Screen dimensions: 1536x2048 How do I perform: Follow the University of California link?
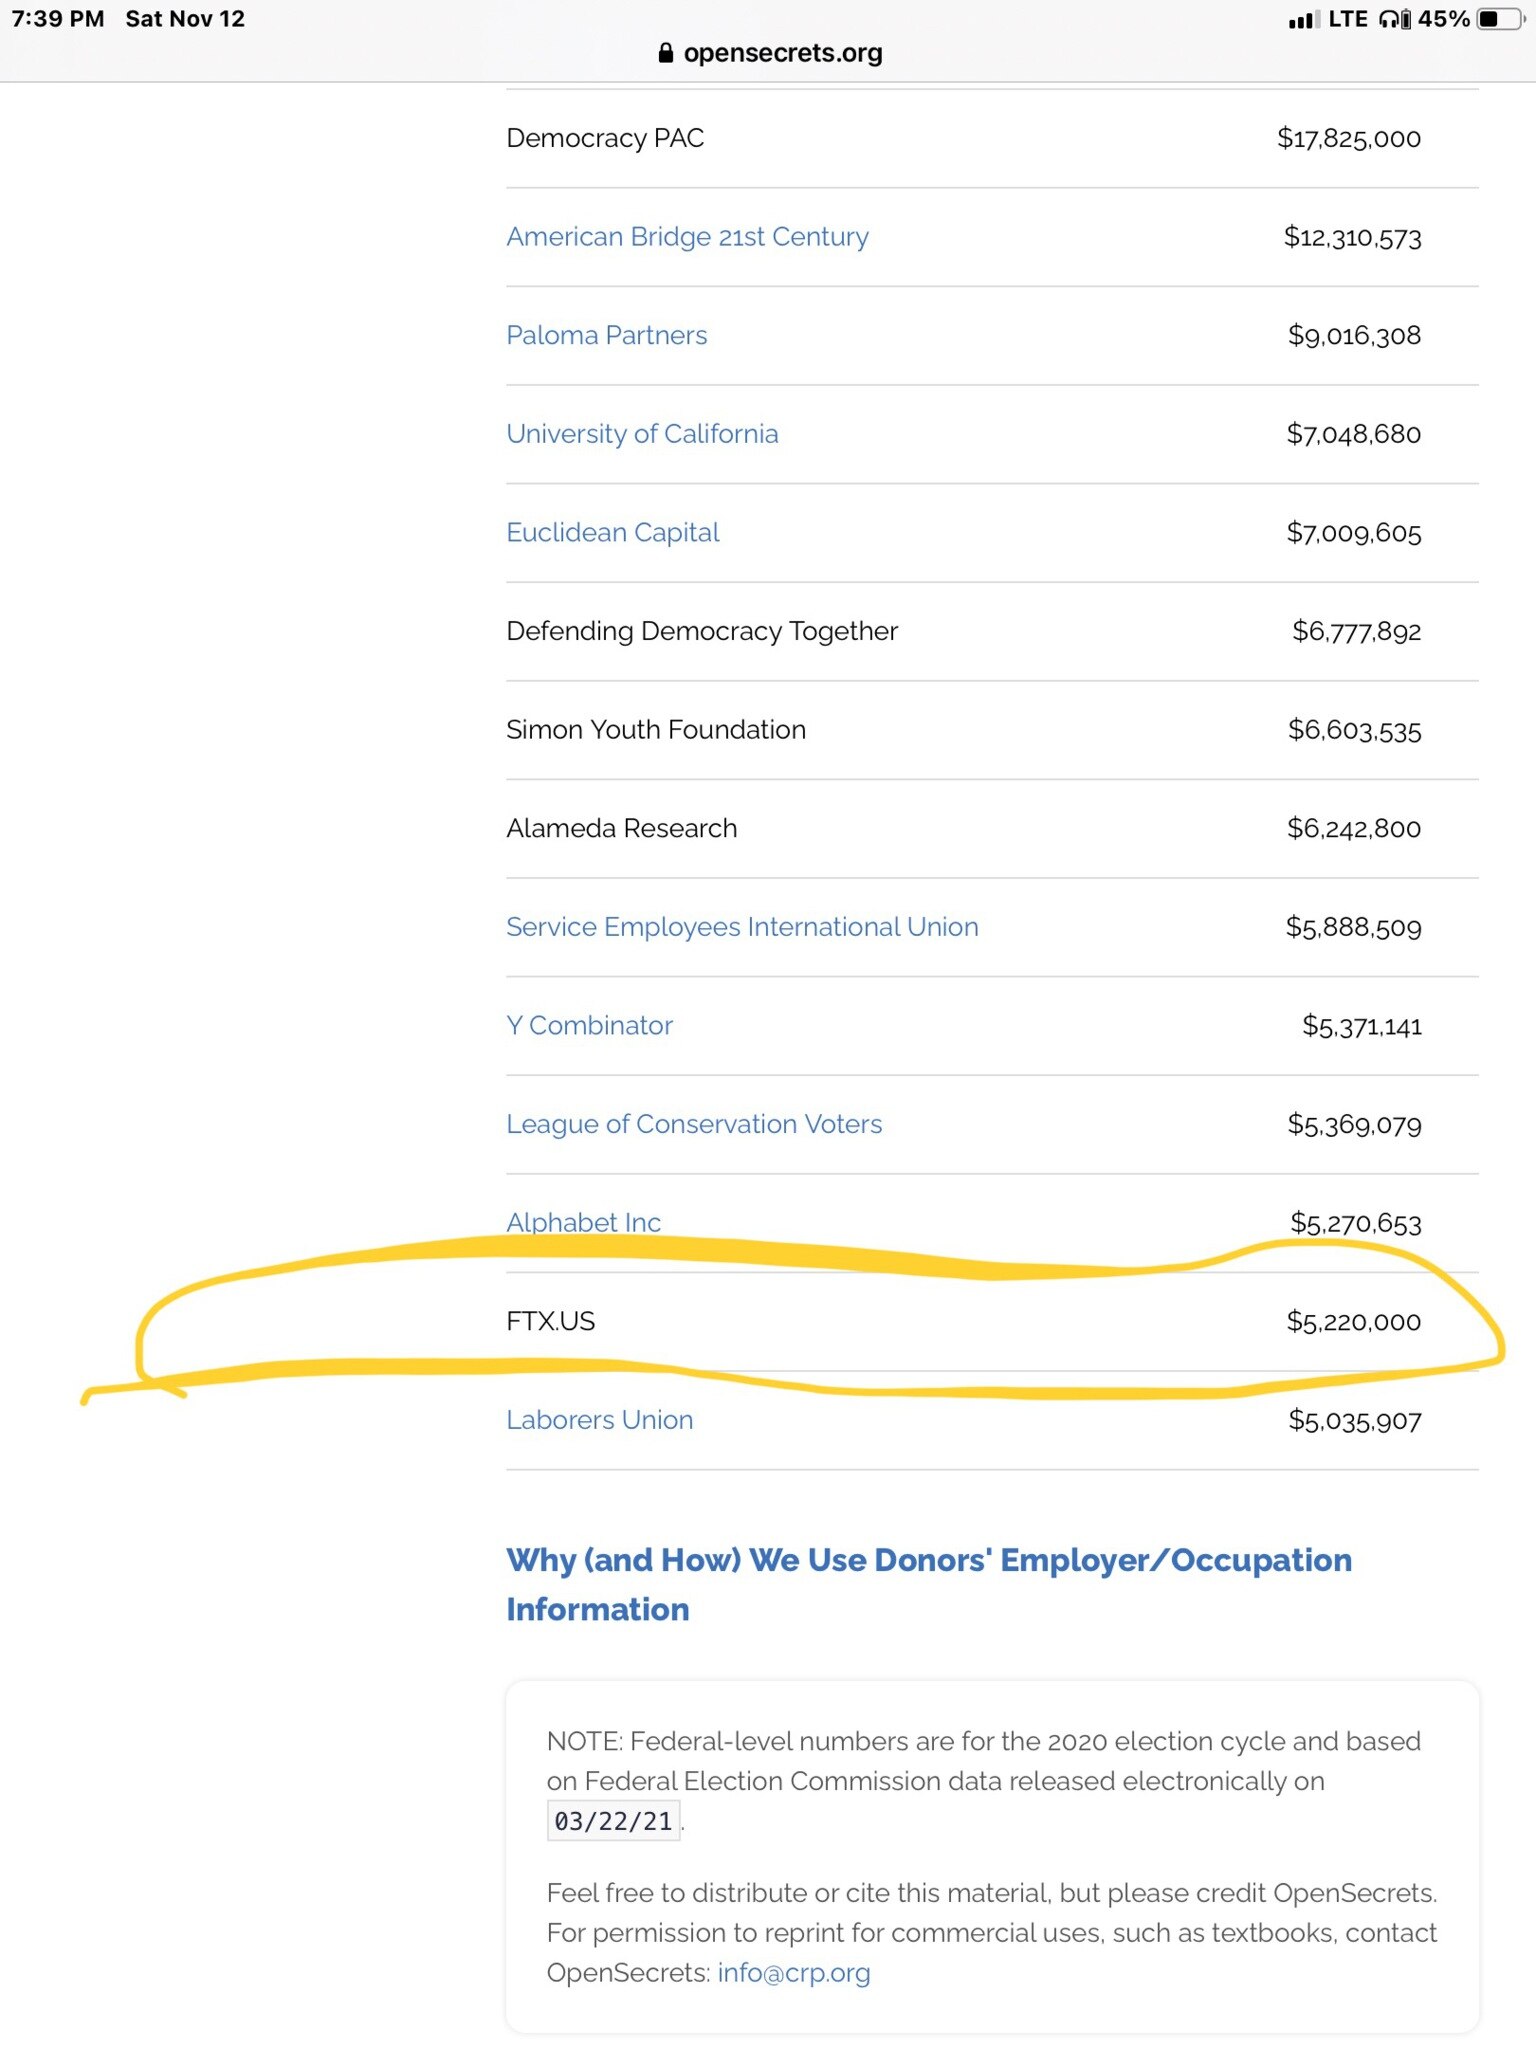[x=642, y=434]
